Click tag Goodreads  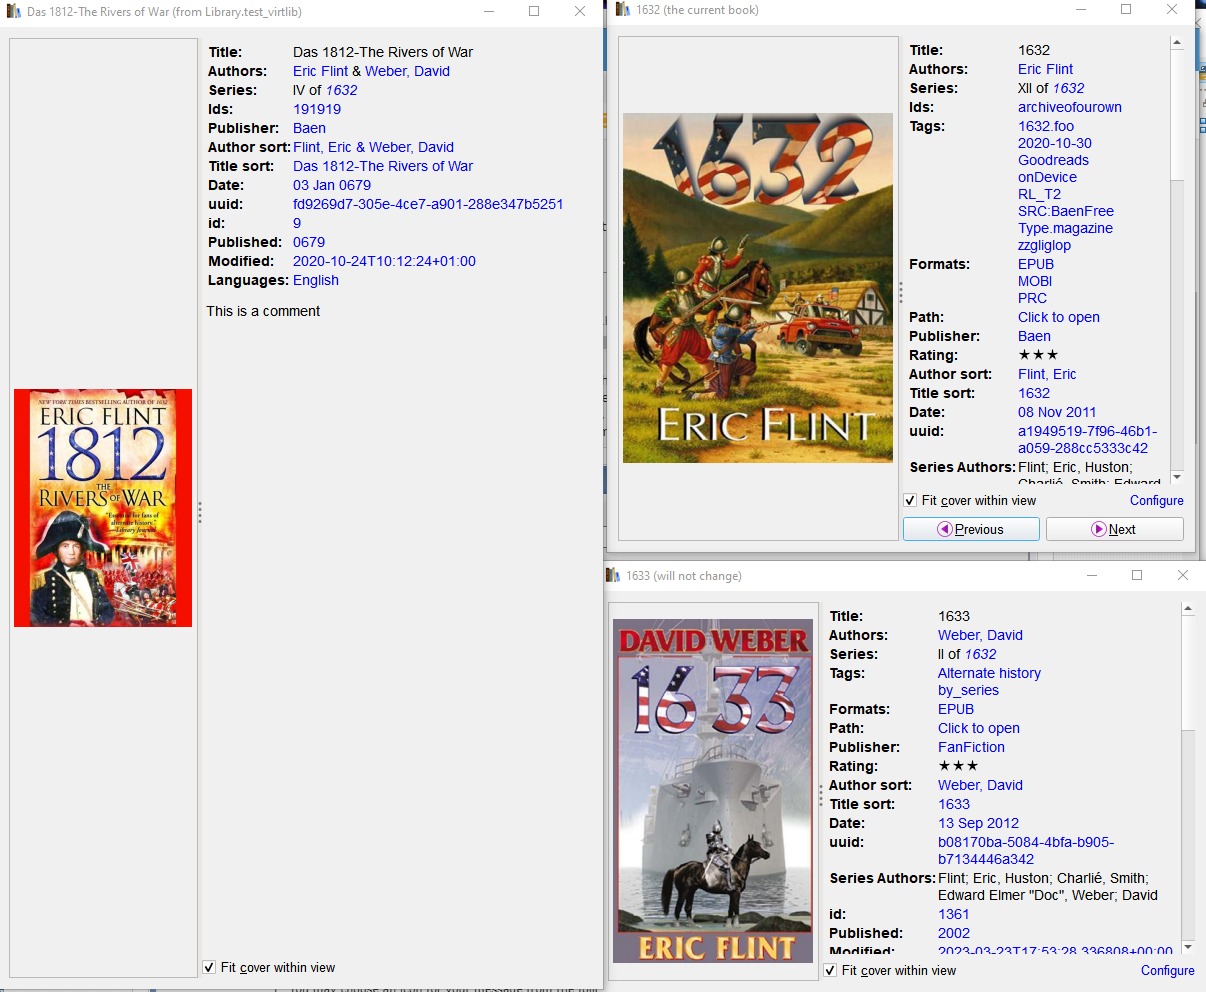tap(1053, 160)
